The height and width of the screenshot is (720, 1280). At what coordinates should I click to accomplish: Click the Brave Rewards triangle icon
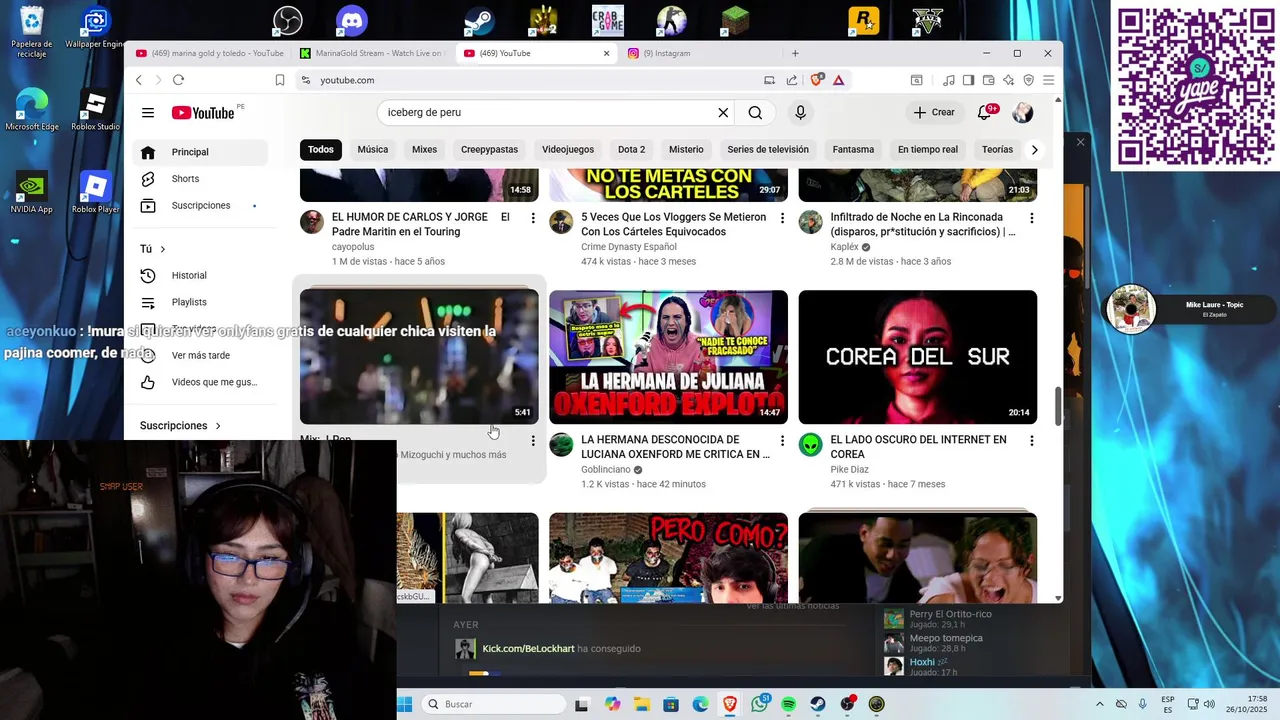click(838, 80)
